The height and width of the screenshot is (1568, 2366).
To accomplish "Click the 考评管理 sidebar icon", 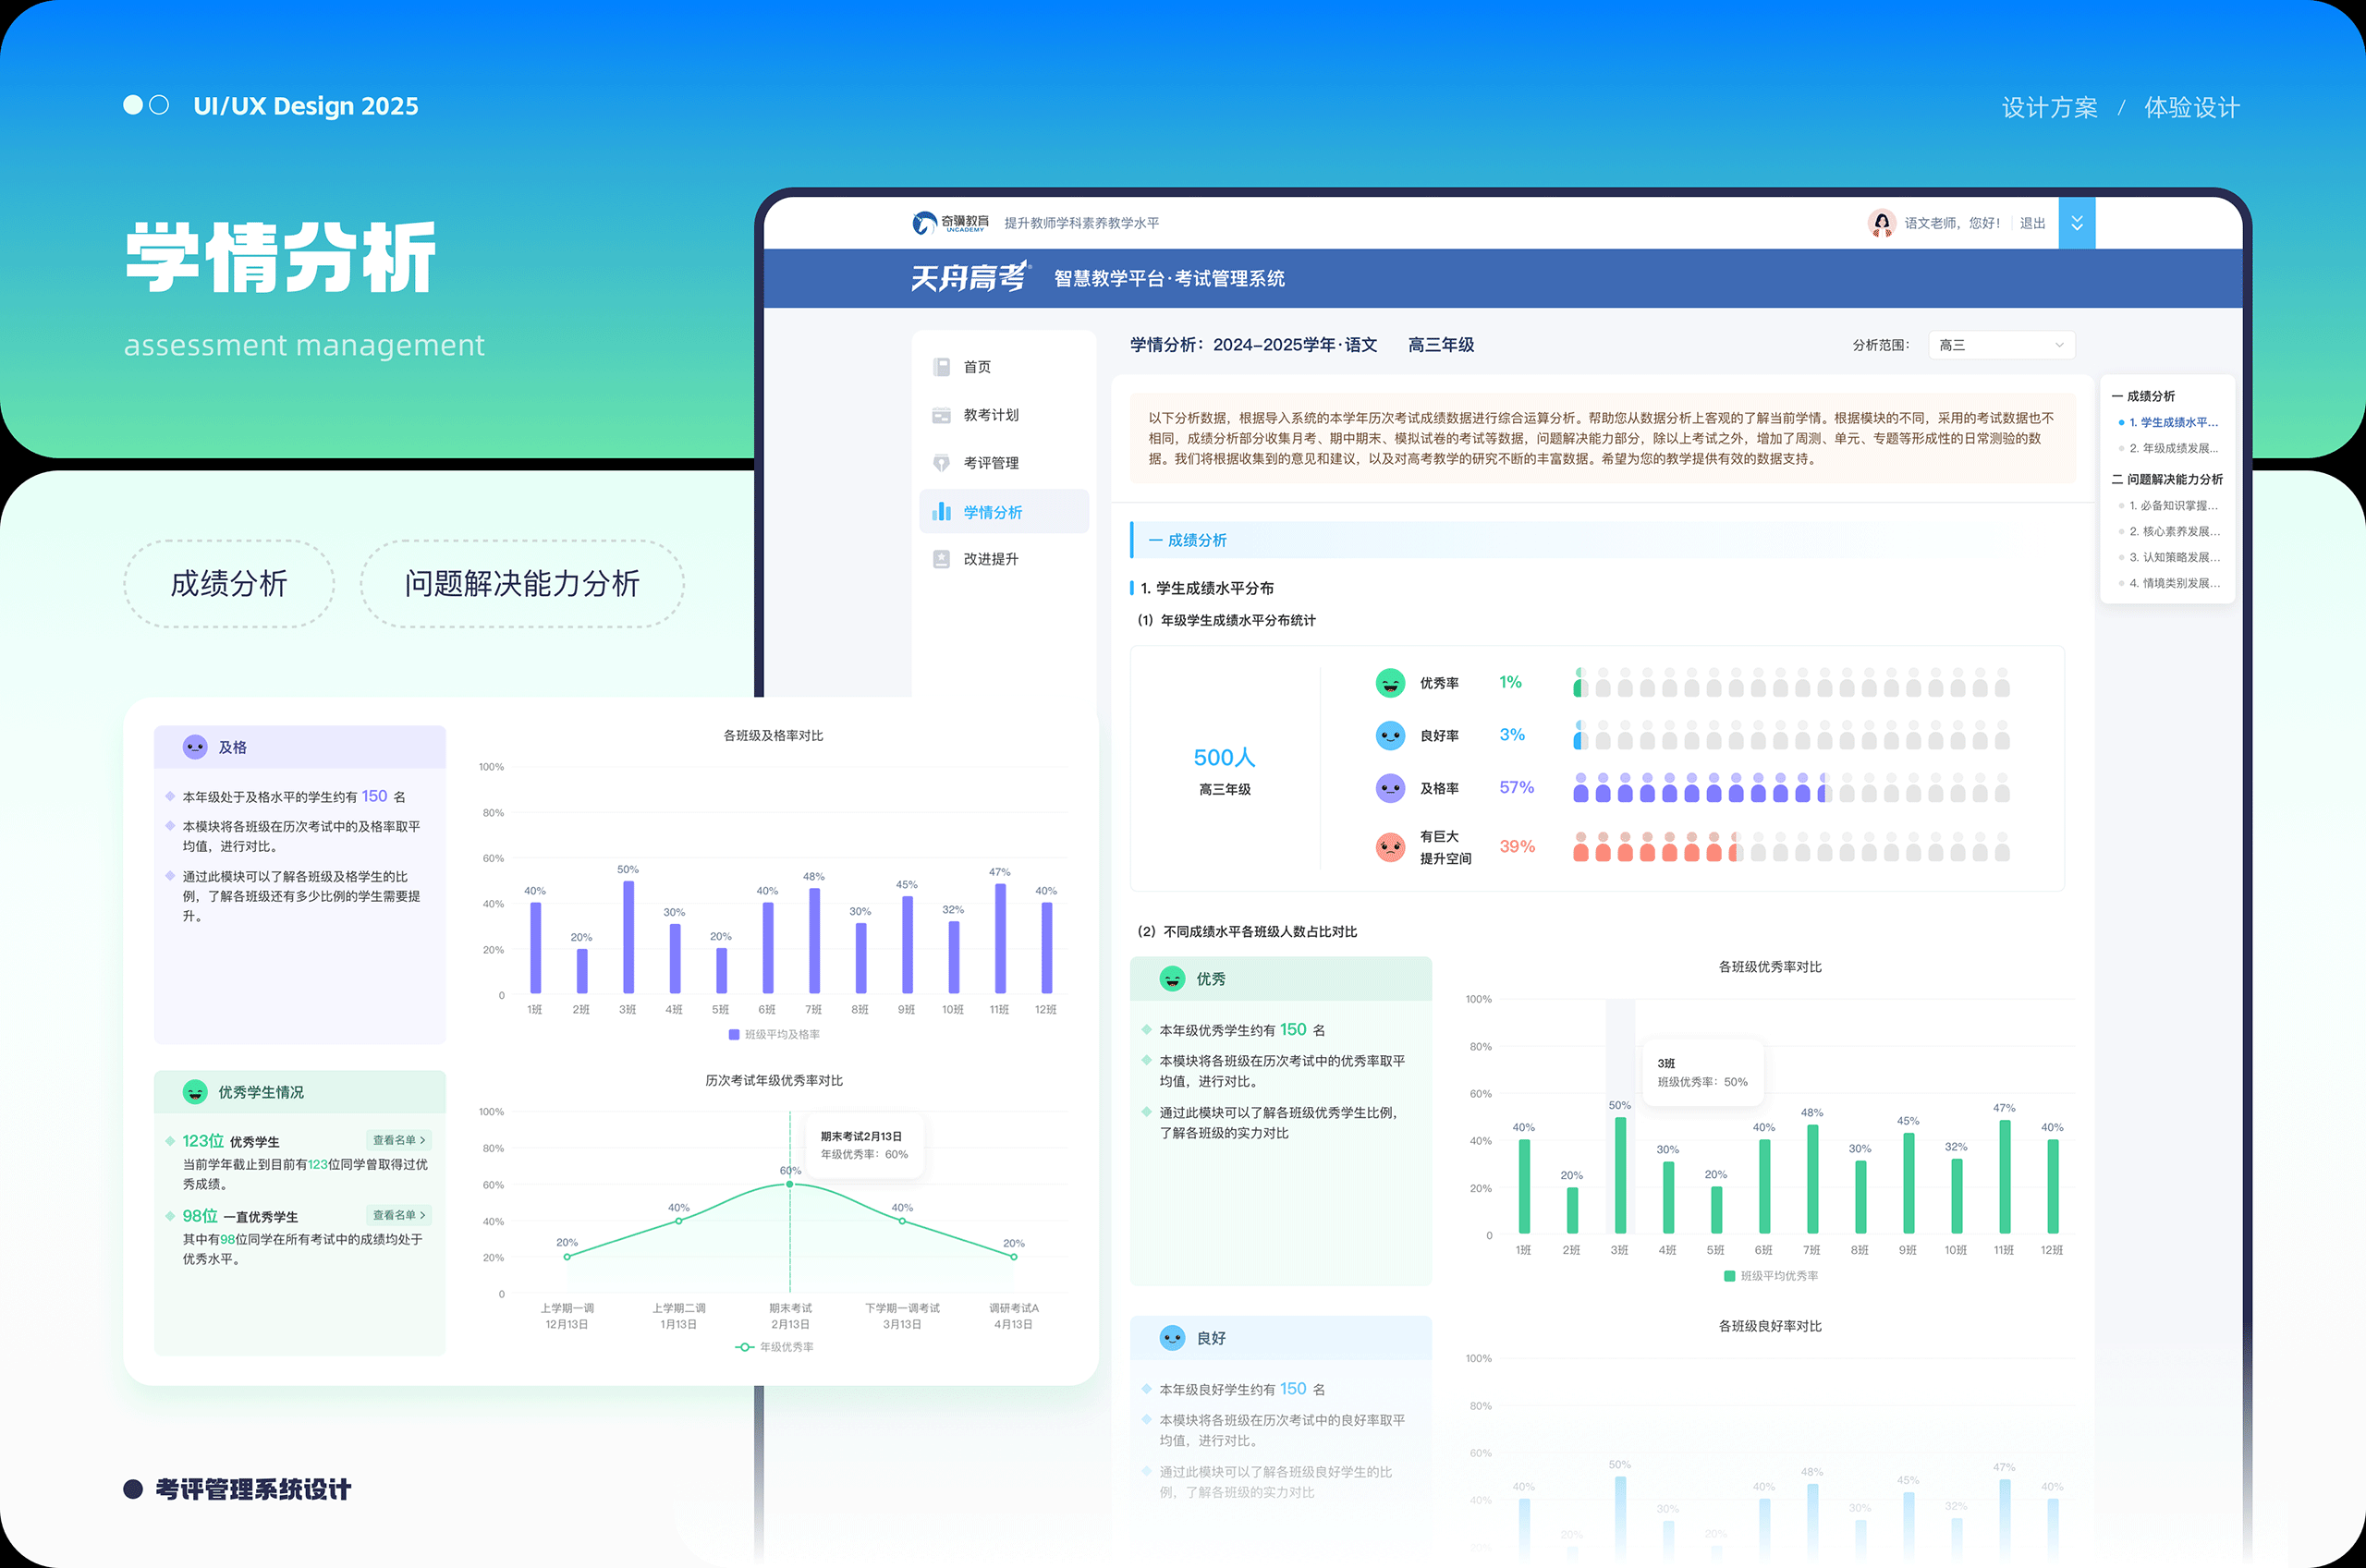I will 941,463.
